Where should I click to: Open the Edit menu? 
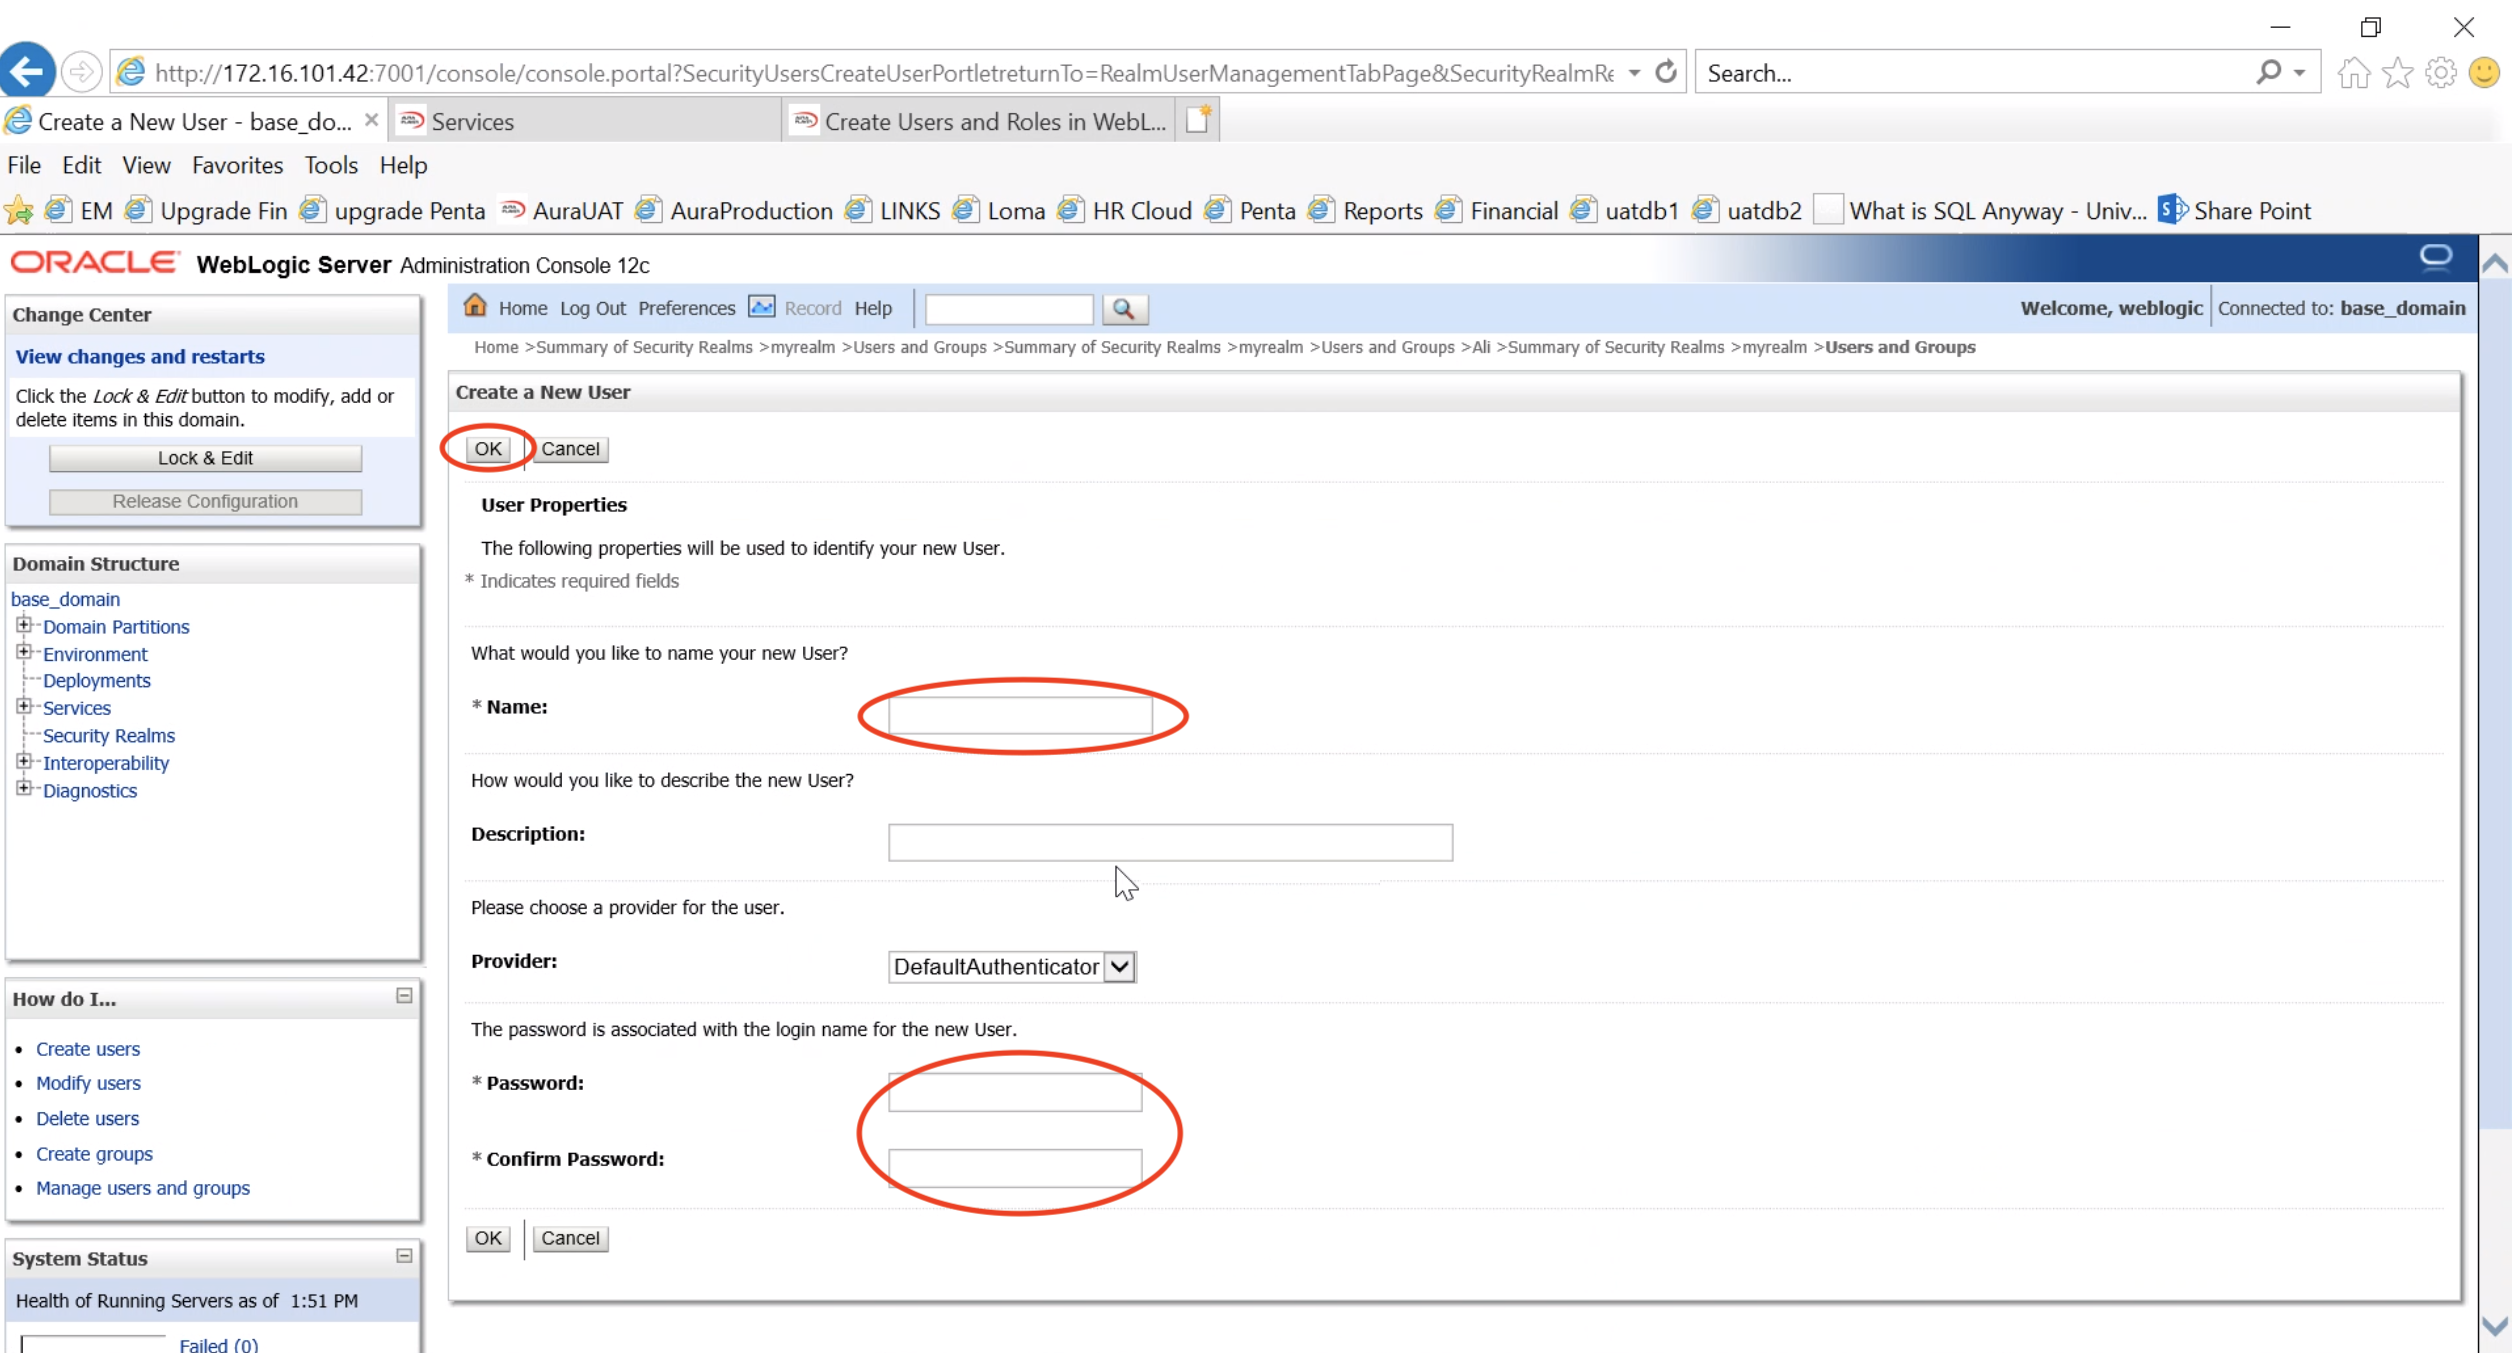click(x=81, y=165)
